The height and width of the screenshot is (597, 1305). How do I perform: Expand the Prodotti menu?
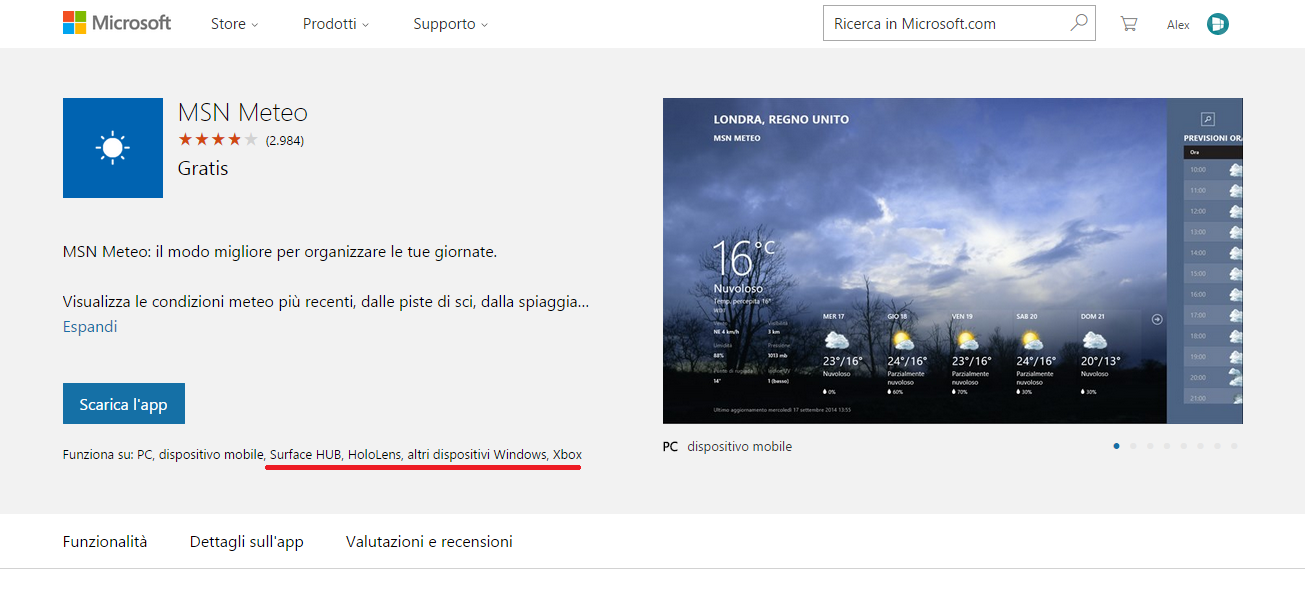336,24
